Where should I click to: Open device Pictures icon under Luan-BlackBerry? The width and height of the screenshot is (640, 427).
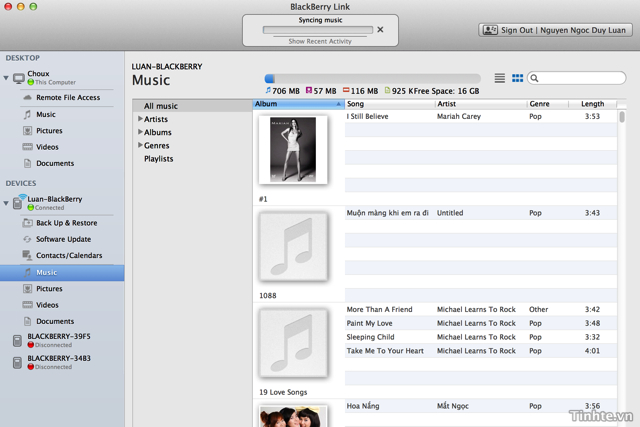pos(27,289)
